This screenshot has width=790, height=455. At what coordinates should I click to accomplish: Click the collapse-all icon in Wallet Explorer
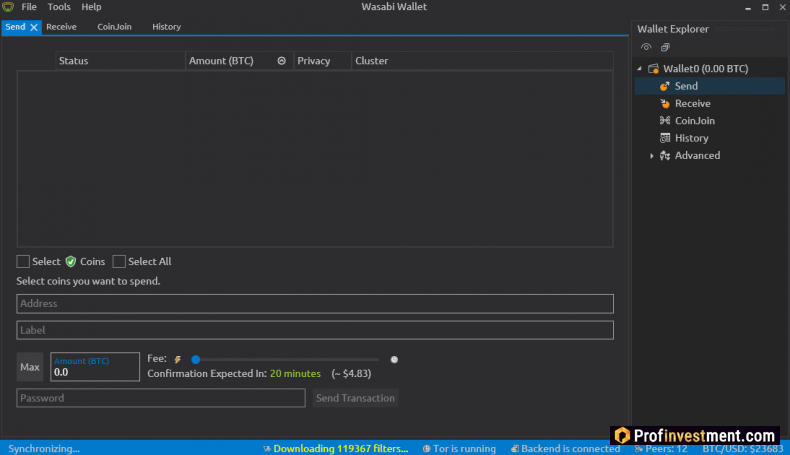(665, 47)
